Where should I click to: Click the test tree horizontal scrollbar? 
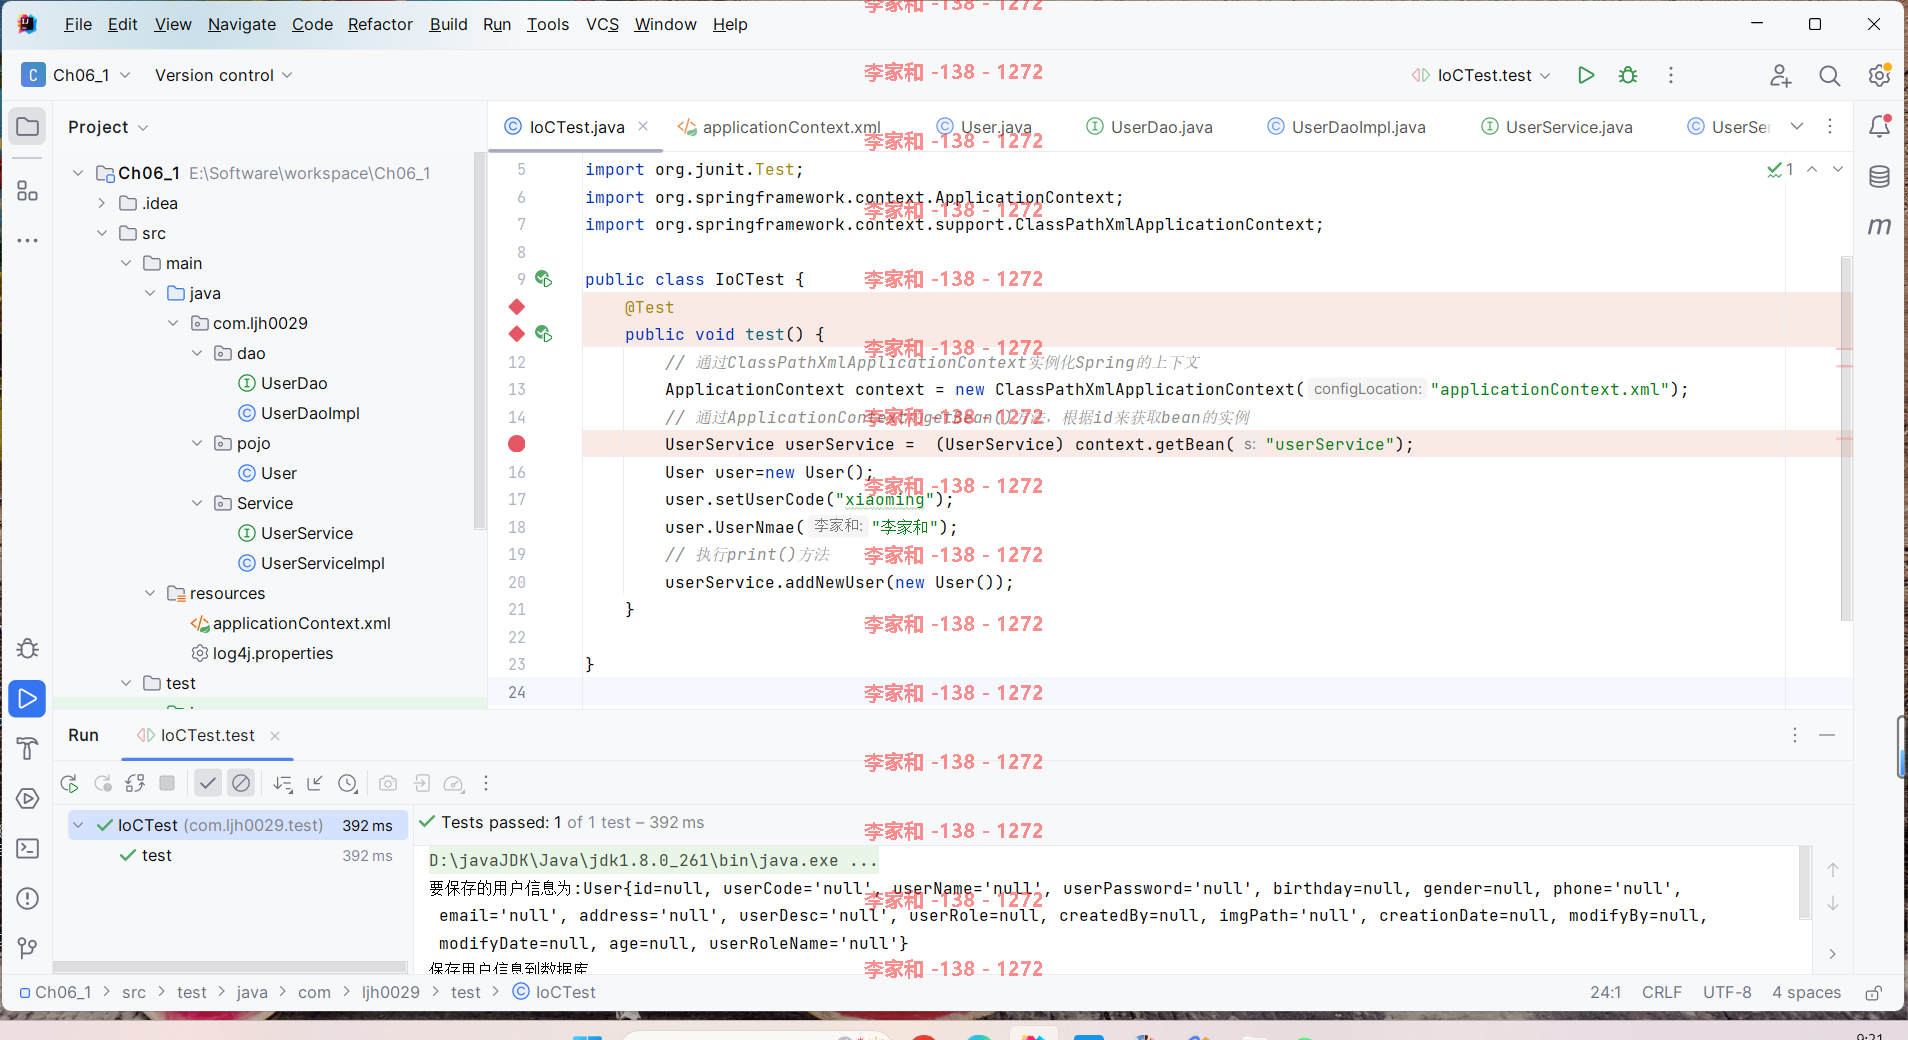tap(230, 967)
